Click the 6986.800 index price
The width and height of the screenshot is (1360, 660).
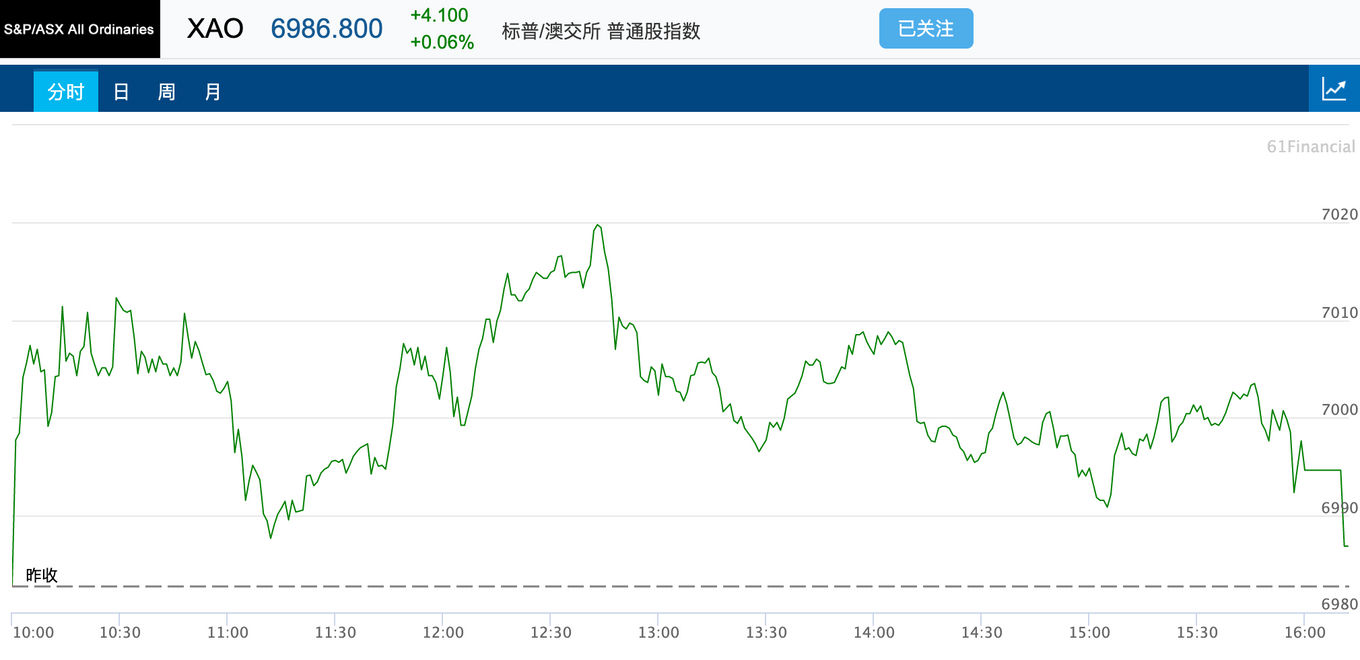327,29
